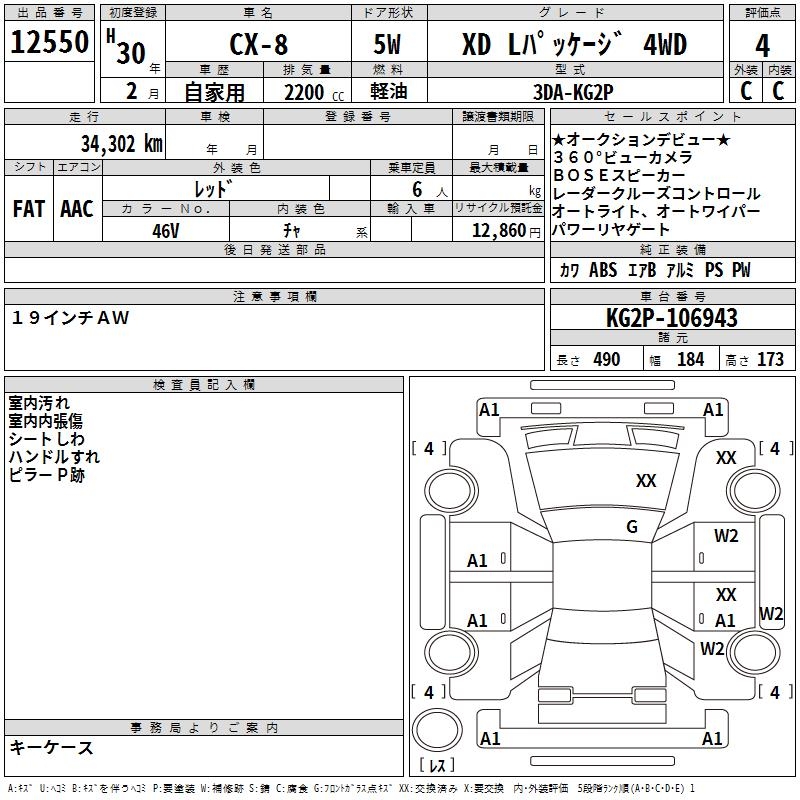800x800 pixels.
Task: Click the chassis number KG2P-106943
Action: pos(671,318)
